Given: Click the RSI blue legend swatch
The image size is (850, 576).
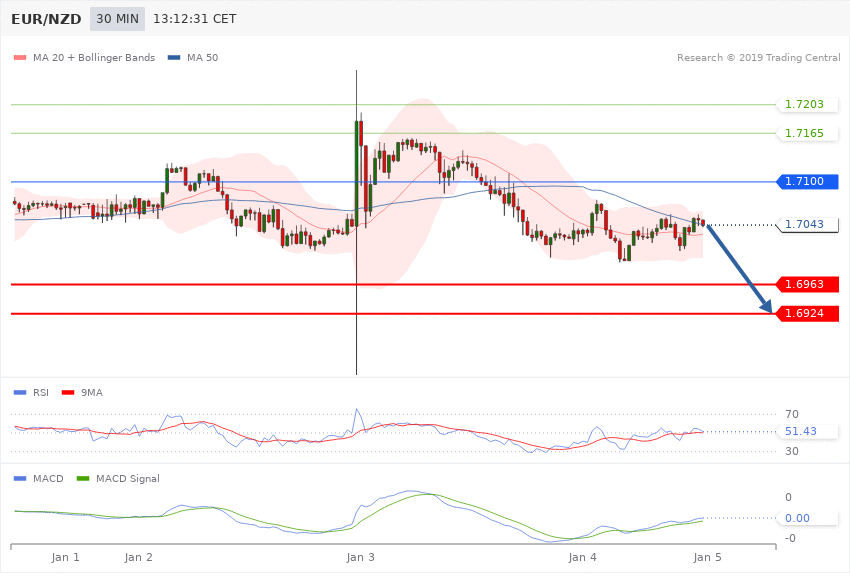Looking at the screenshot, I should click(x=20, y=392).
